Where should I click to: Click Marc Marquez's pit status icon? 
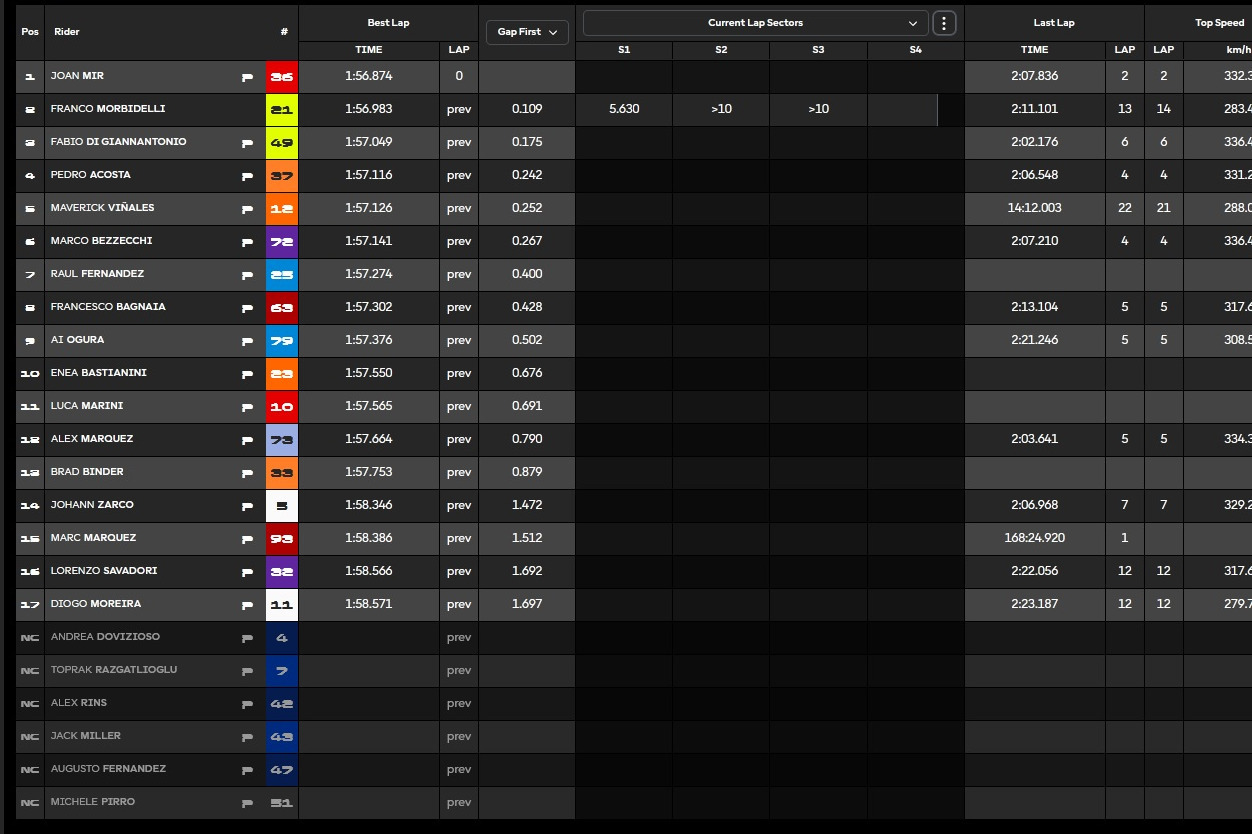pyautogui.click(x=247, y=538)
